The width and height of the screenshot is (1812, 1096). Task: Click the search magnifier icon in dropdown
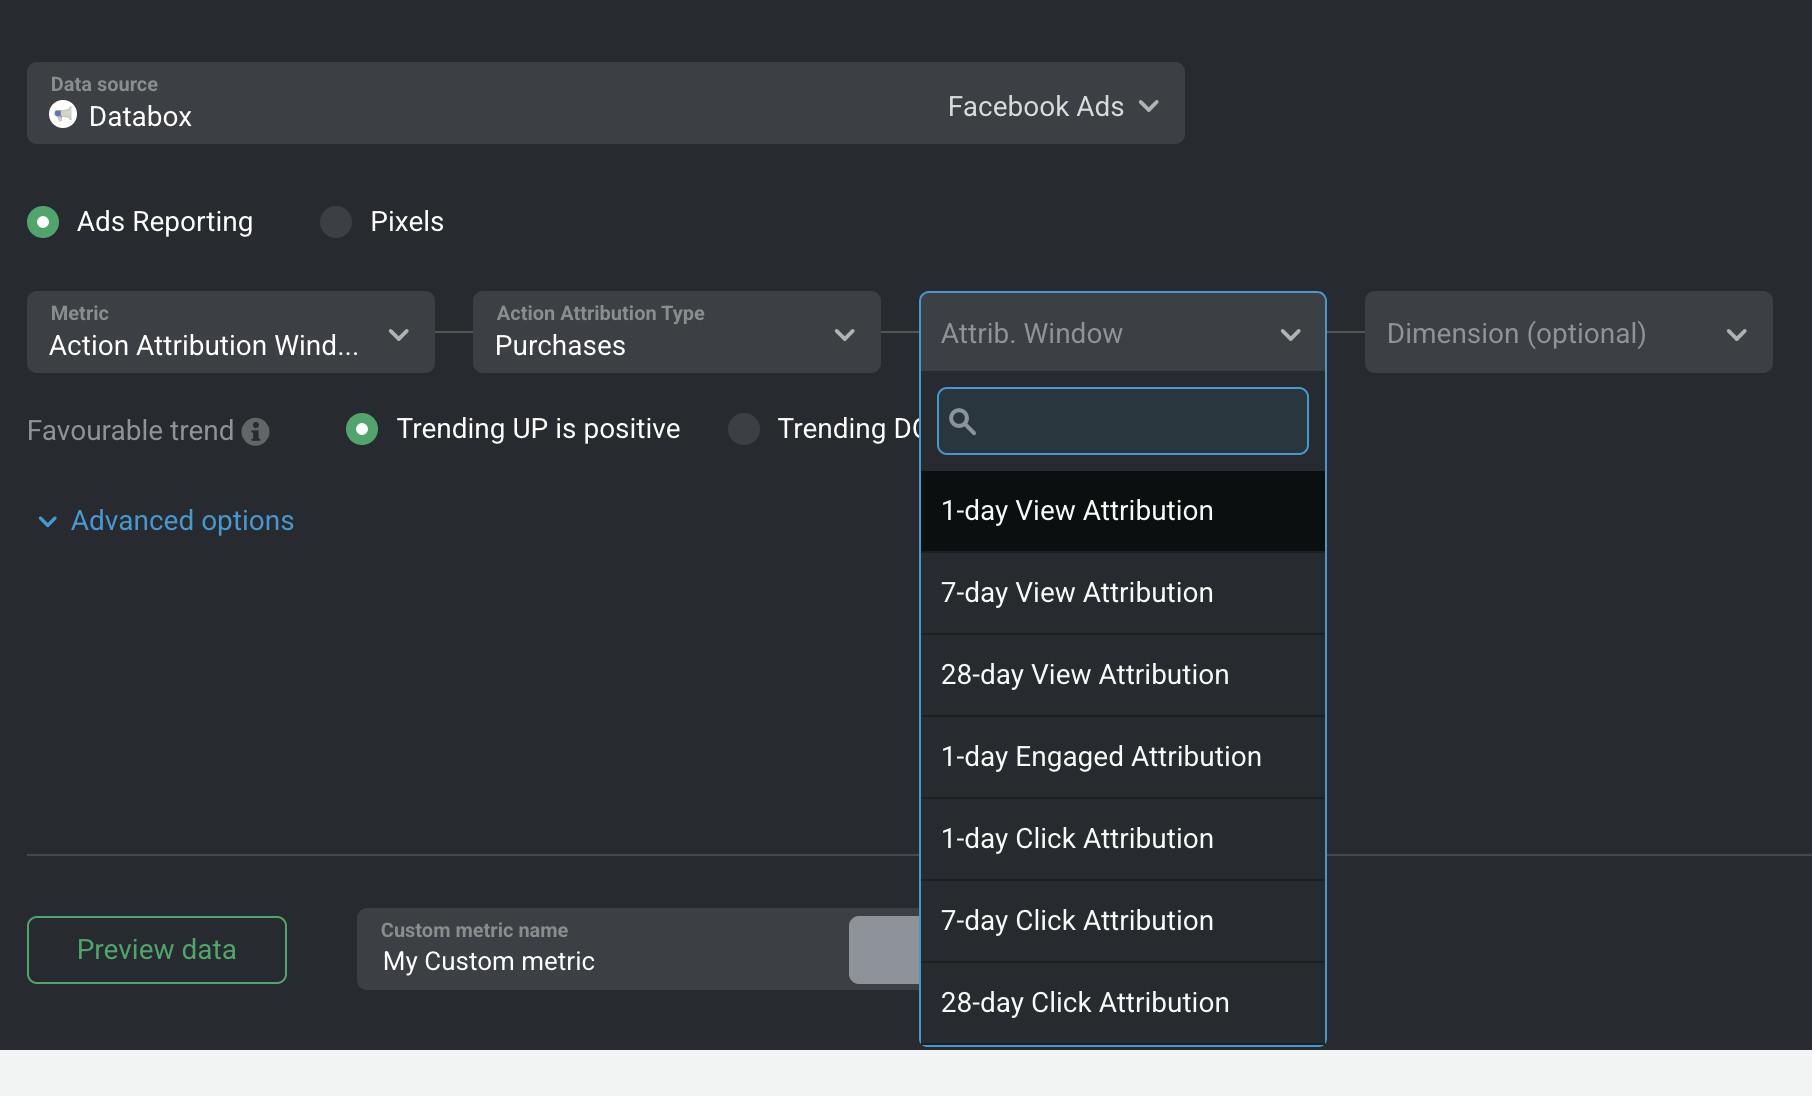pos(963,422)
